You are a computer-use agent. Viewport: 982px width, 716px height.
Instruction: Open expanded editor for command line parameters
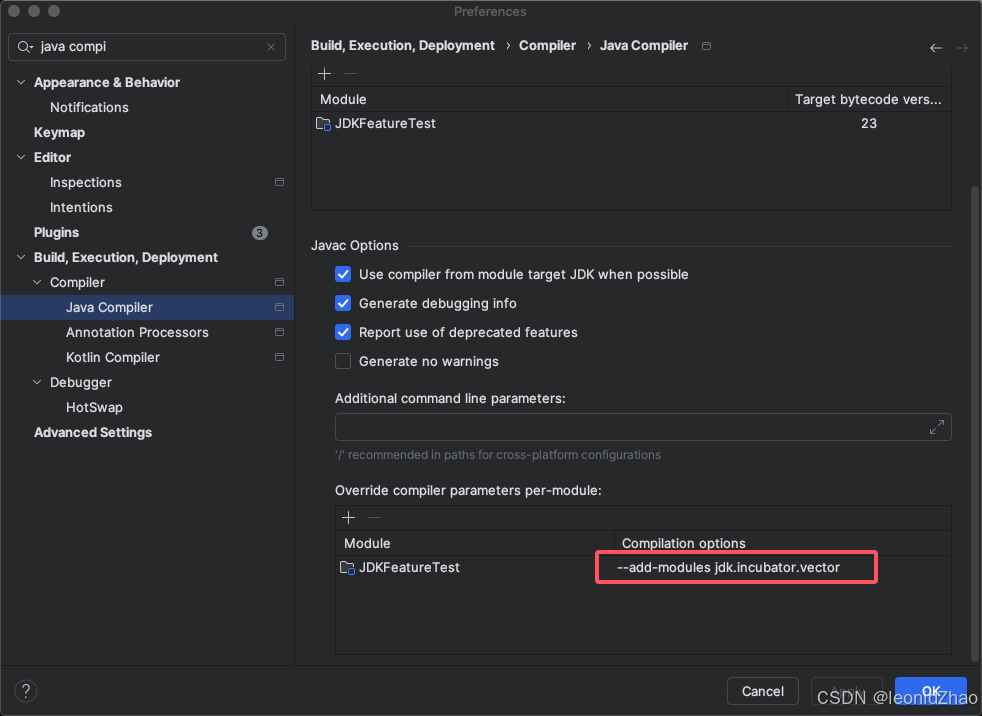pyautogui.click(x=937, y=427)
